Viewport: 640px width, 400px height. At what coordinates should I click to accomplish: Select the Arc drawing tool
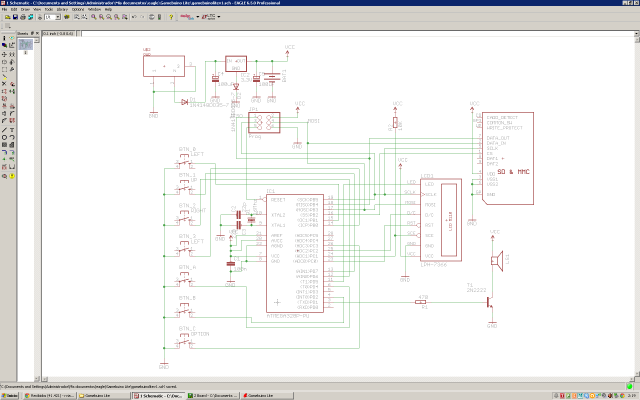(x=12, y=138)
